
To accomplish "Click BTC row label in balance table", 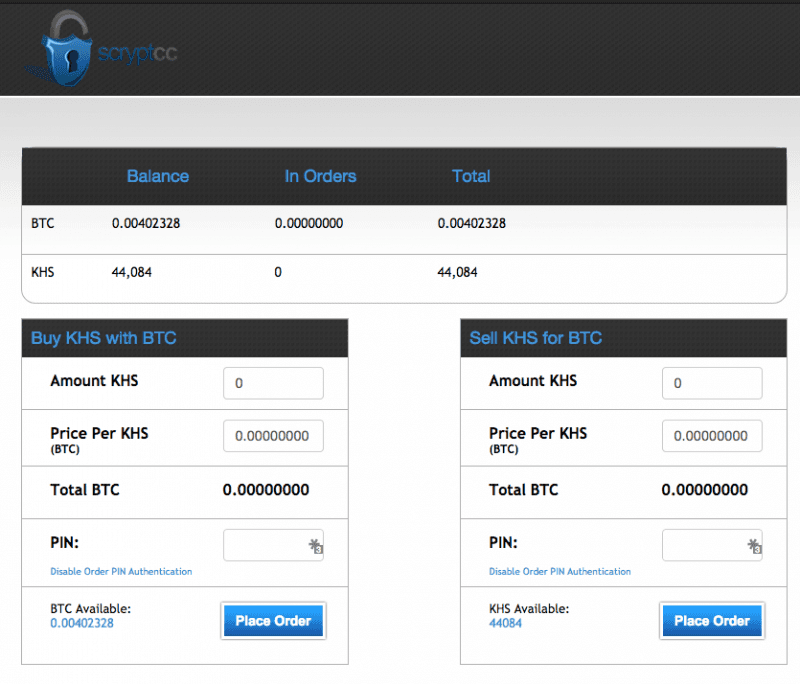I will [42, 223].
